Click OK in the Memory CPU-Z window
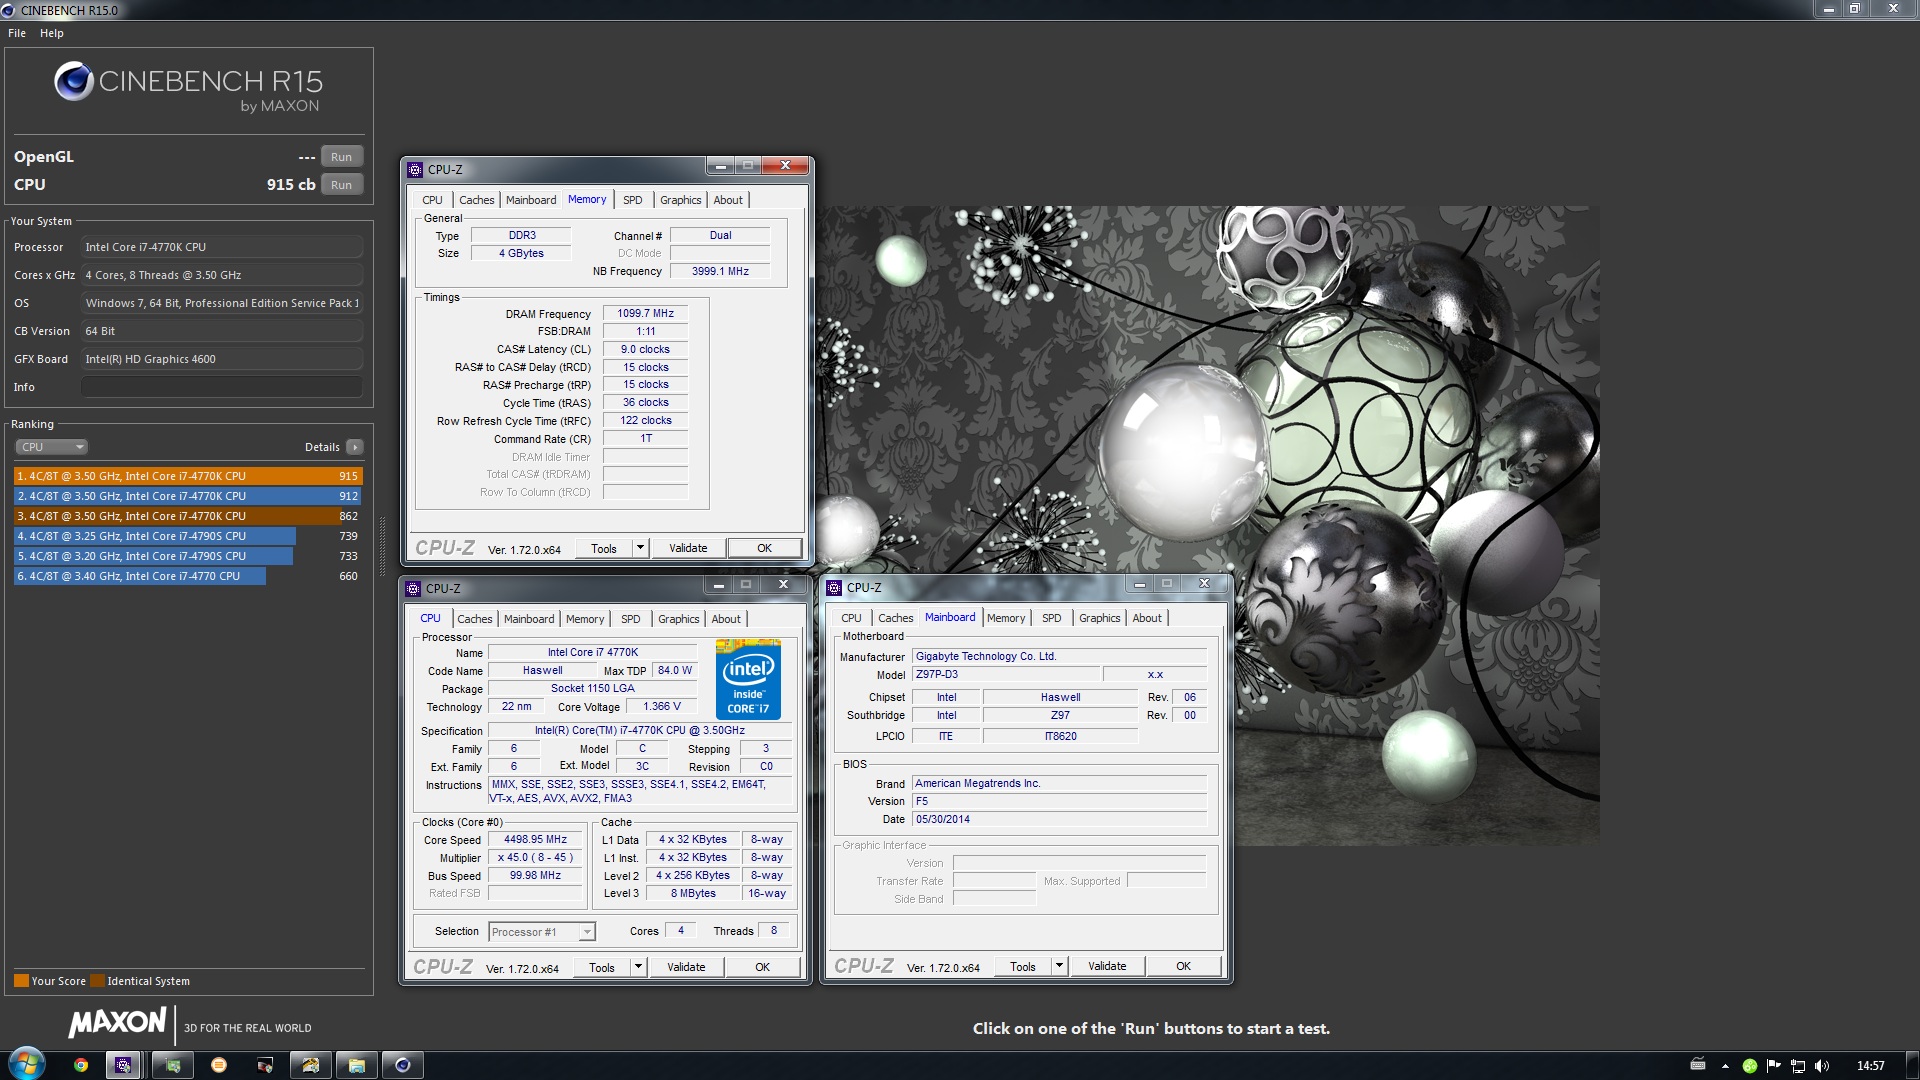This screenshot has height=1080, width=1920. point(765,548)
